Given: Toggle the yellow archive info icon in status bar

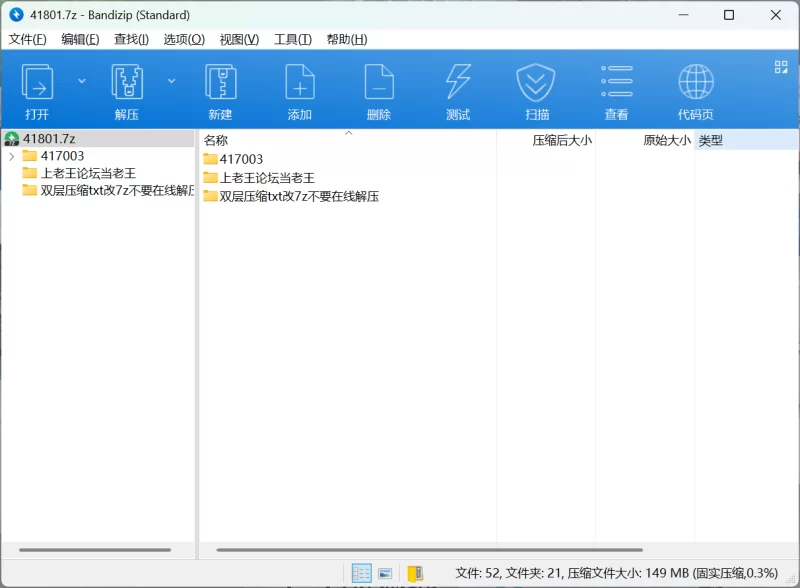Looking at the screenshot, I should tap(415, 573).
